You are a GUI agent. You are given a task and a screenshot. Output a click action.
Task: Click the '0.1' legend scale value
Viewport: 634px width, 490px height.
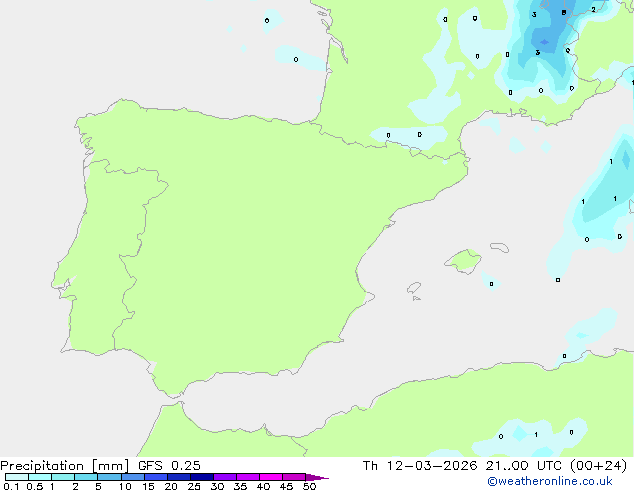pyautogui.click(x=11, y=486)
